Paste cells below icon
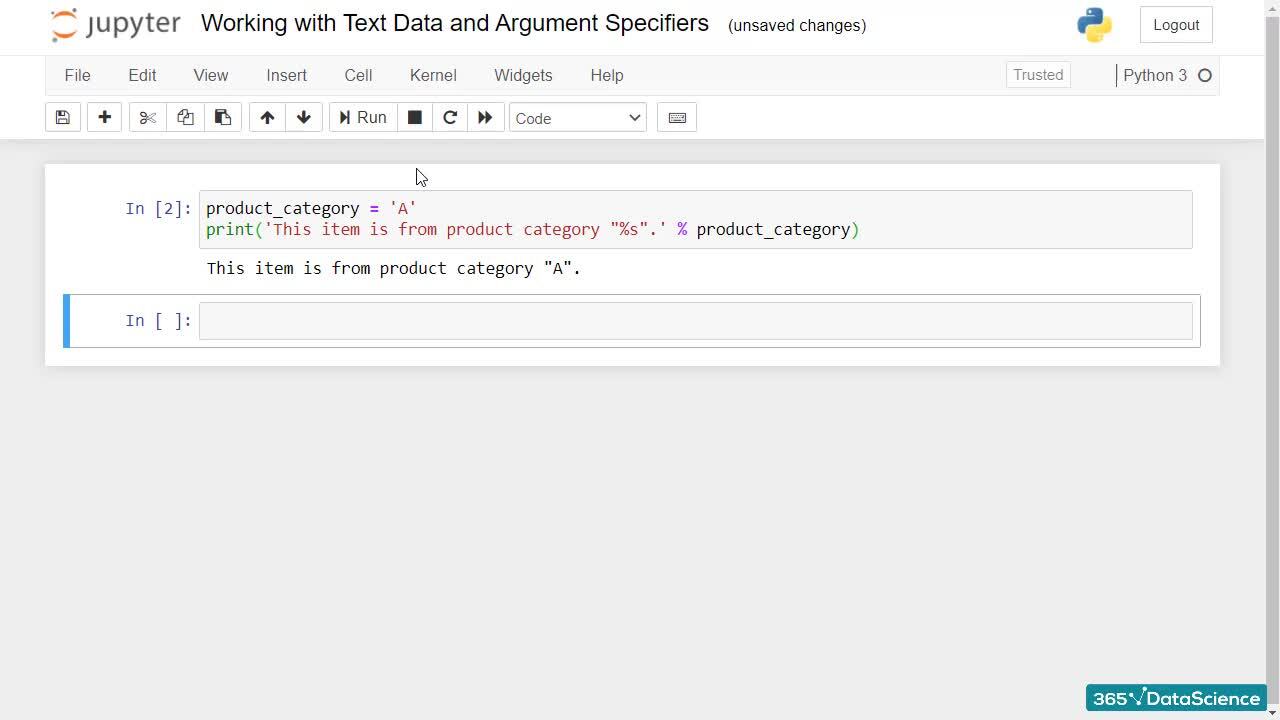 (x=223, y=118)
